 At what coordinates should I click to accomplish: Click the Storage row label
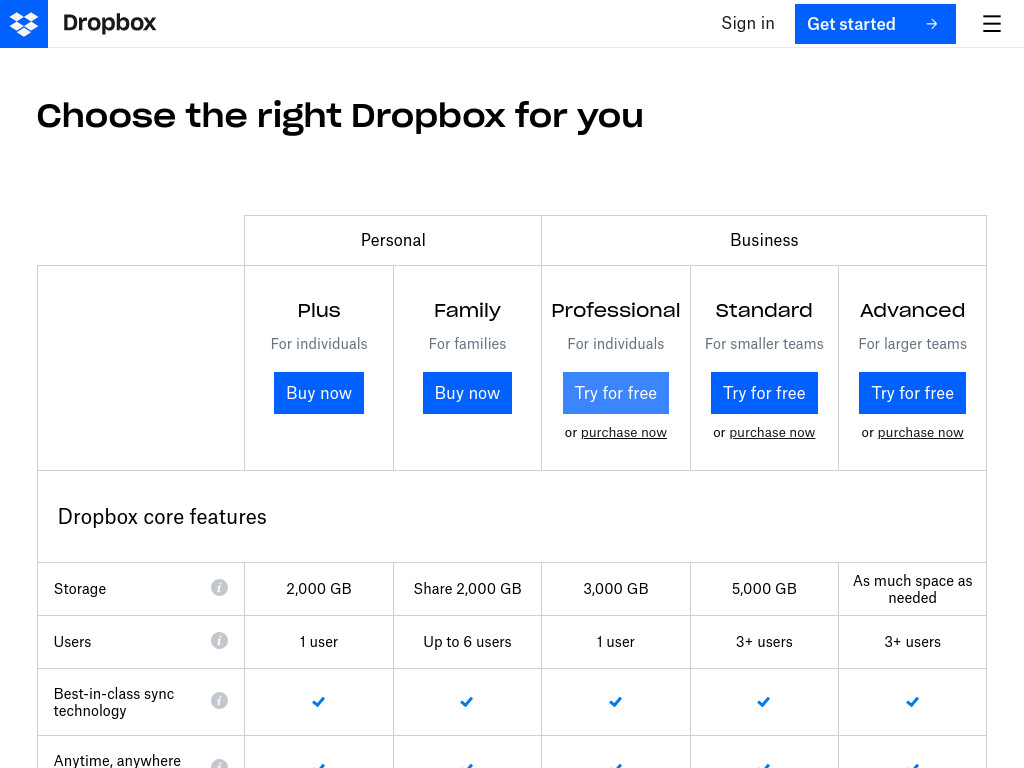point(80,589)
